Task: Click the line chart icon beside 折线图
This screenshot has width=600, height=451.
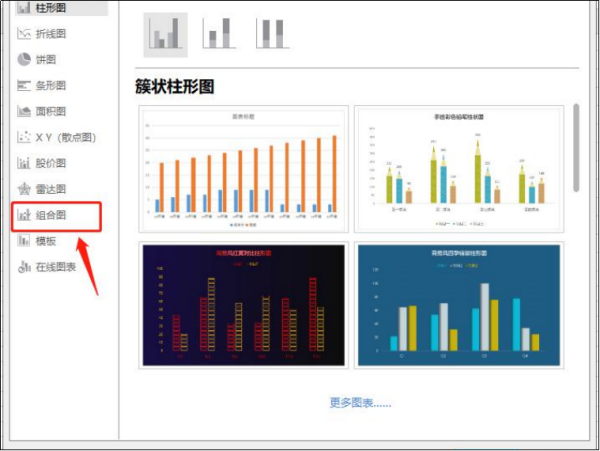Action: (x=24, y=34)
